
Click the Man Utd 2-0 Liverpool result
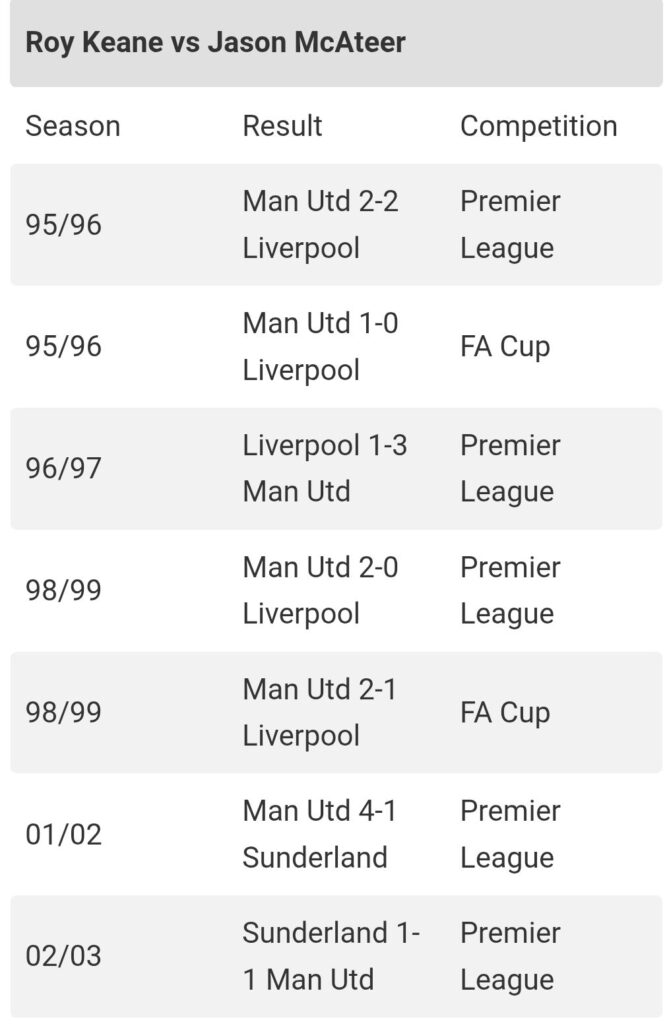[320, 590]
